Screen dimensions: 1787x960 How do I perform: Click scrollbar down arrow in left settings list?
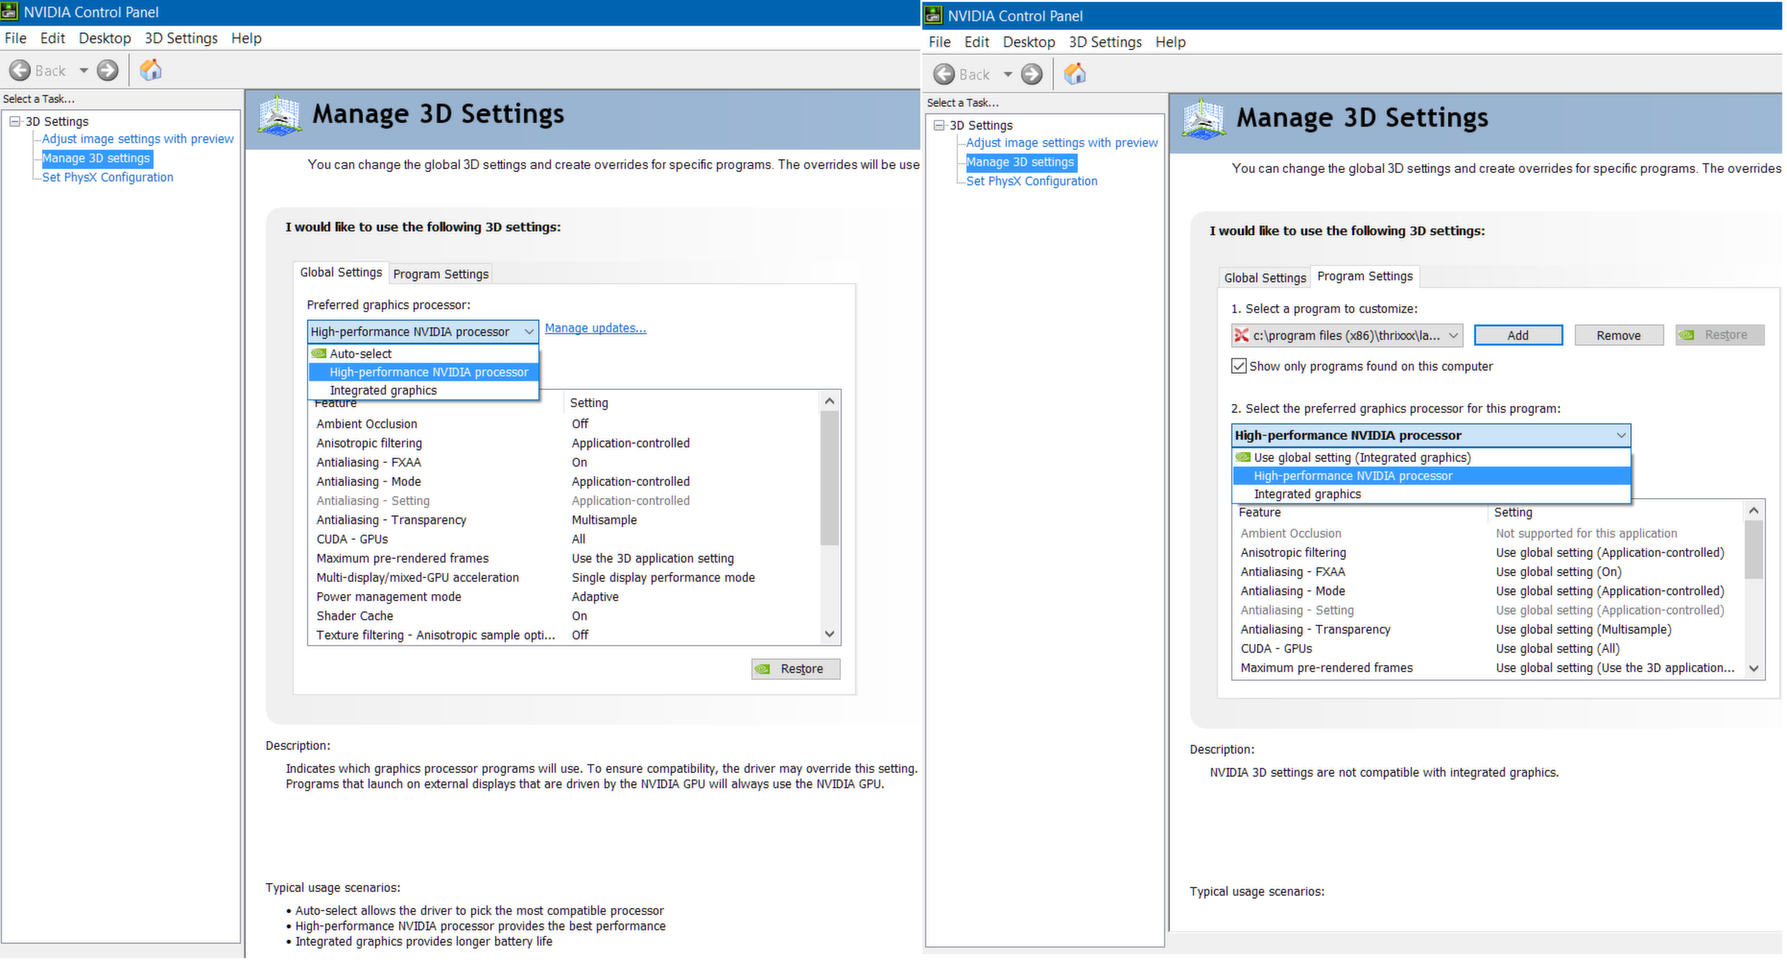pyautogui.click(x=829, y=635)
